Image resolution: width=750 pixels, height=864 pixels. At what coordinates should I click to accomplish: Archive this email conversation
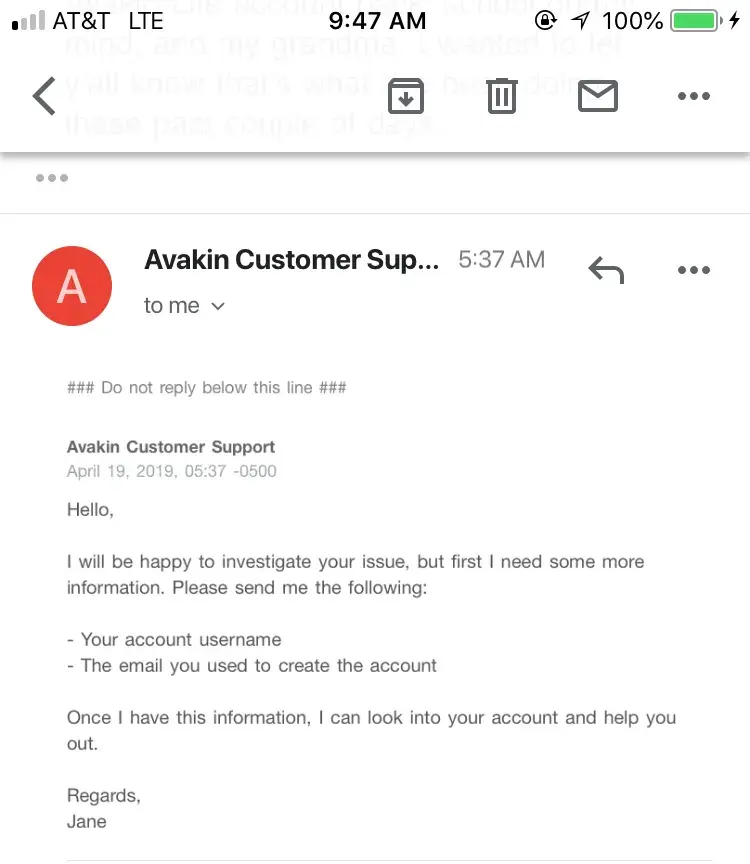coord(406,96)
